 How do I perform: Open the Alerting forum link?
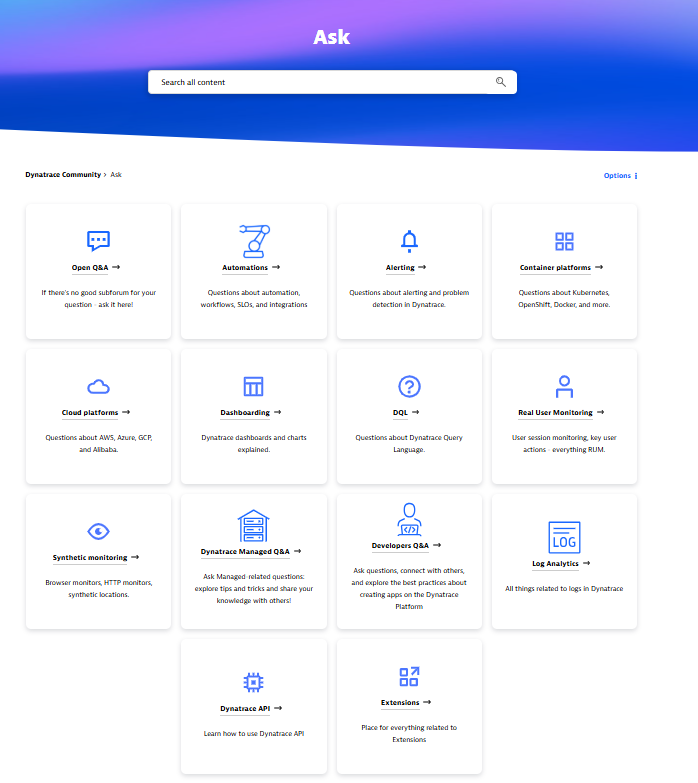pos(400,268)
